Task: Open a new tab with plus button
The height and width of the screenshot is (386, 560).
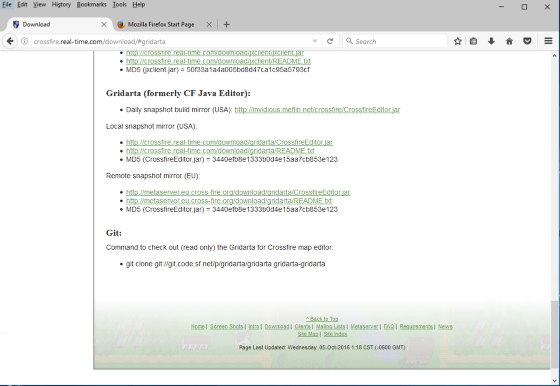Action: point(226,25)
